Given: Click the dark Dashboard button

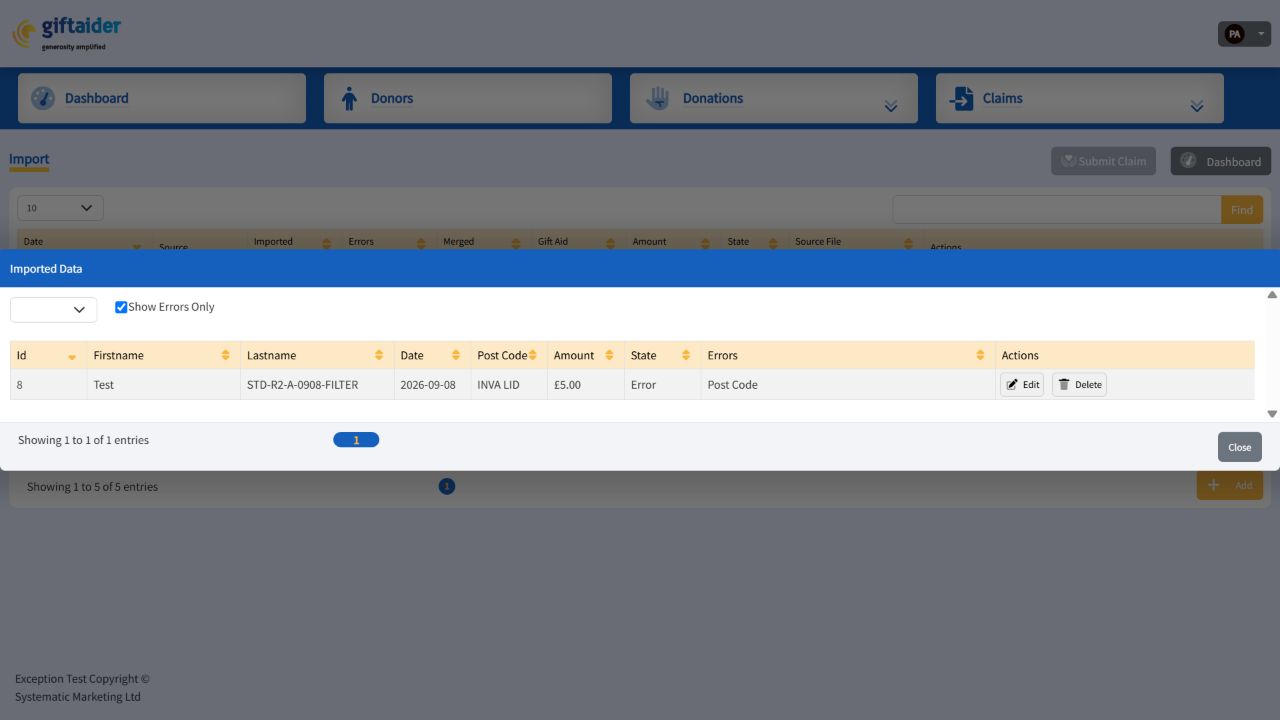Looking at the screenshot, I should (x=1221, y=161).
